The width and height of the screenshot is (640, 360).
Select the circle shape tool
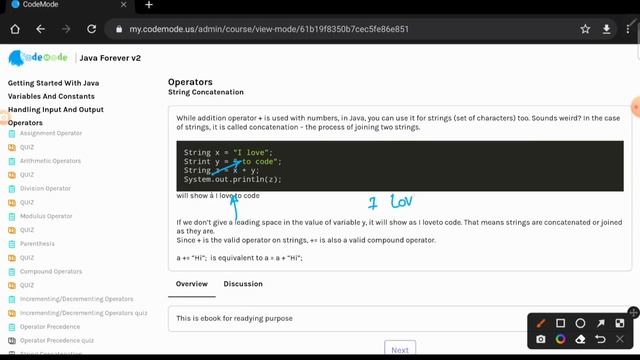(580, 323)
